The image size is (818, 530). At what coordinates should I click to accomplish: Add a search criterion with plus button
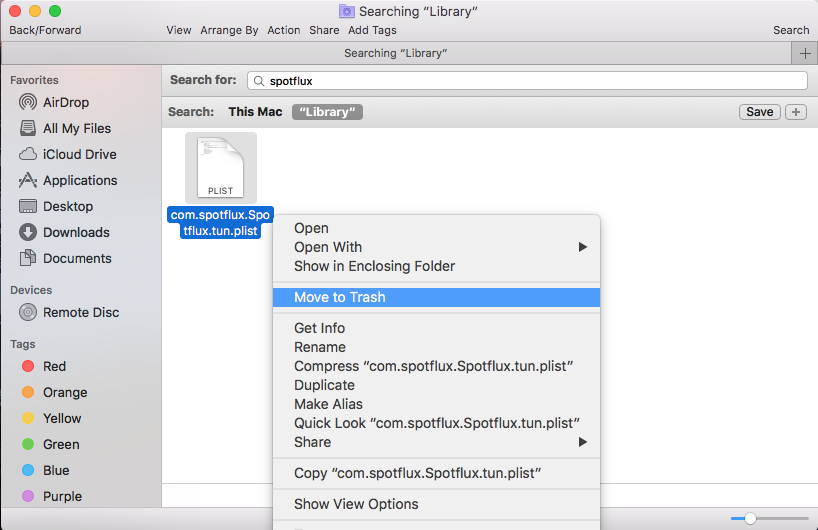pos(796,112)
